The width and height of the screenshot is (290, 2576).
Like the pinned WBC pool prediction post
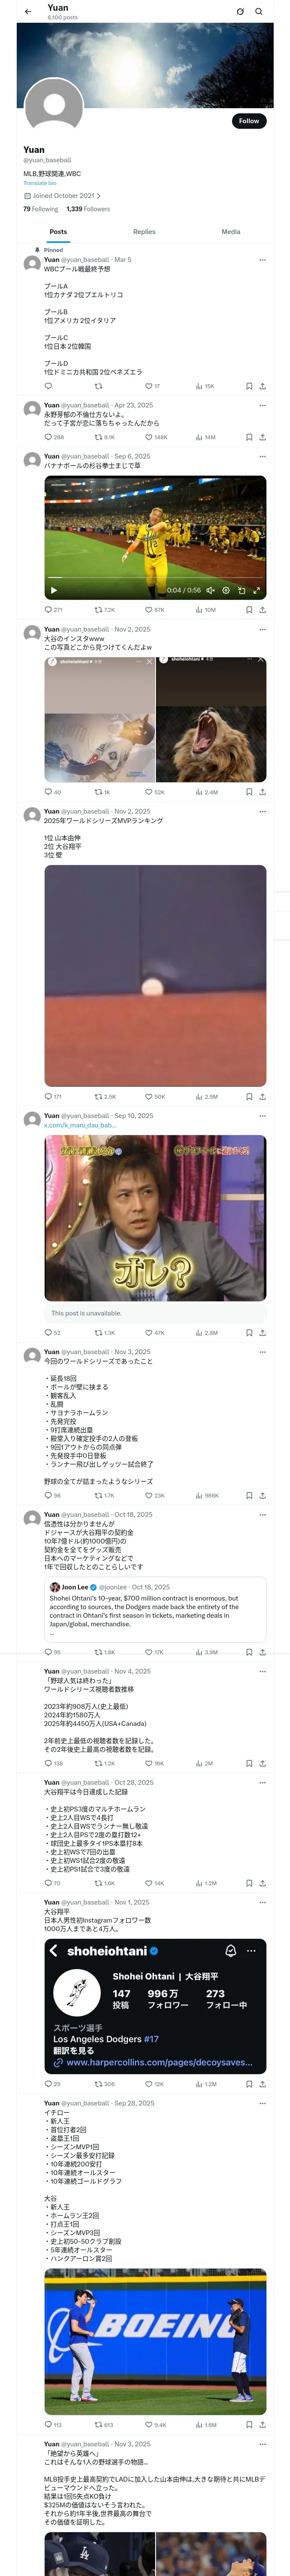(x=152, y=386)
